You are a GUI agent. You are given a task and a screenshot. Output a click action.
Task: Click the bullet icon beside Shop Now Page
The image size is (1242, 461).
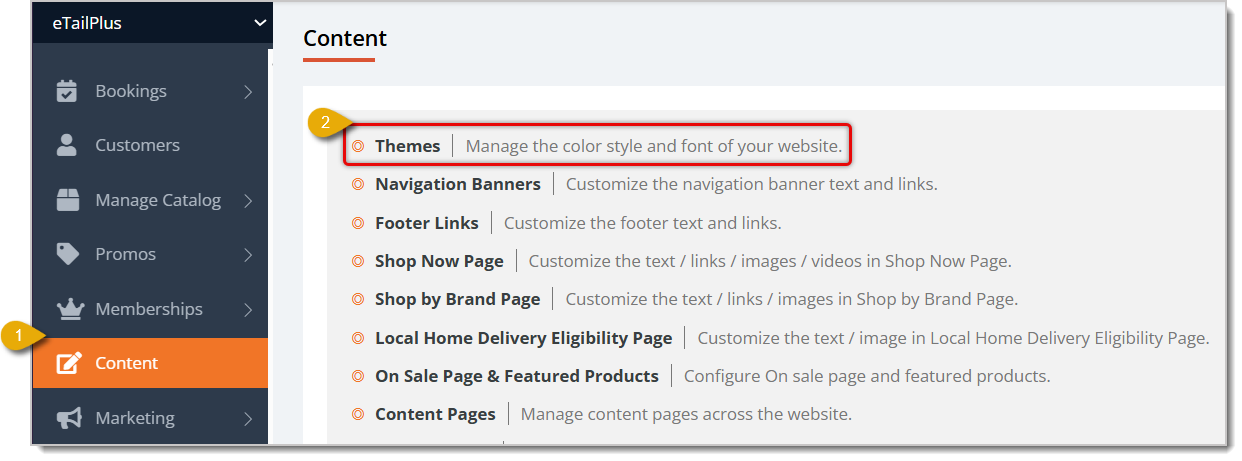(357, 261)
